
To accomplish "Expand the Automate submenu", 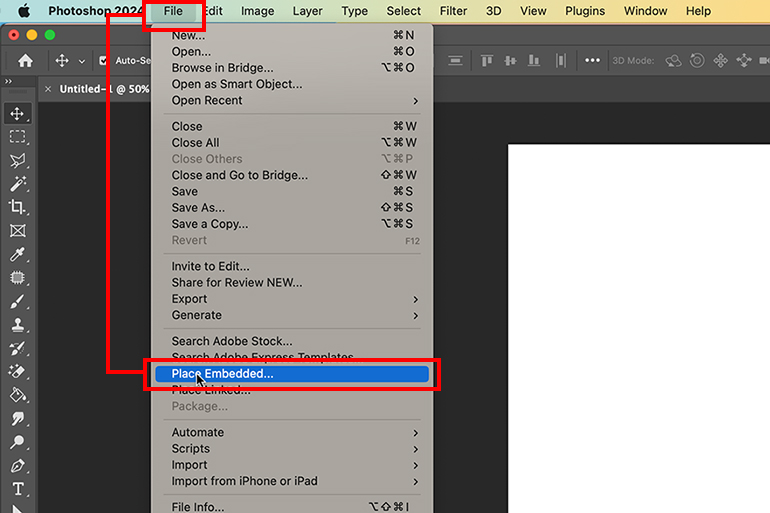I will point(293,432).
